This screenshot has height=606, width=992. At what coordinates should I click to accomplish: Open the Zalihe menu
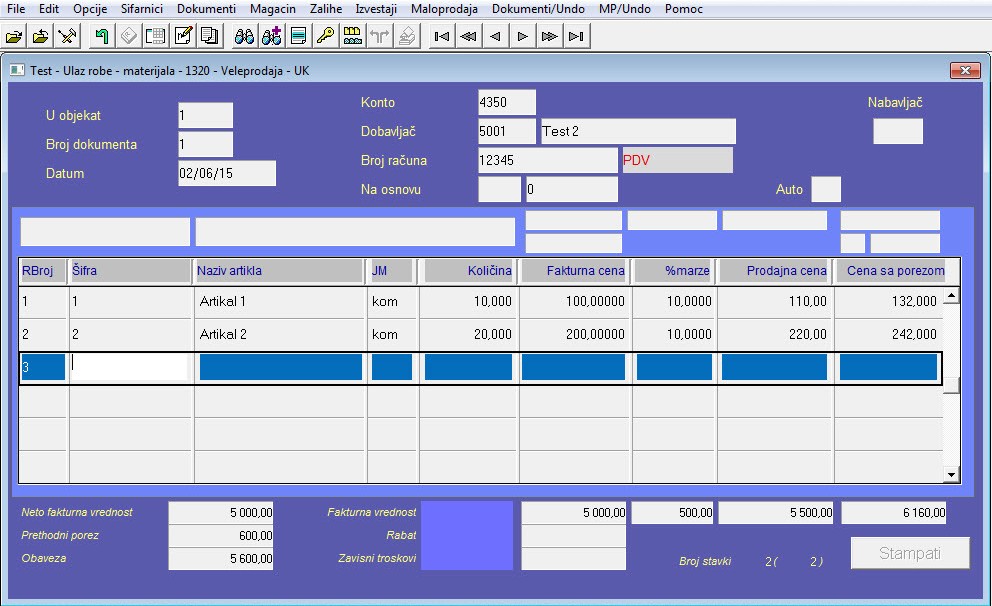(x=326, y=9)
